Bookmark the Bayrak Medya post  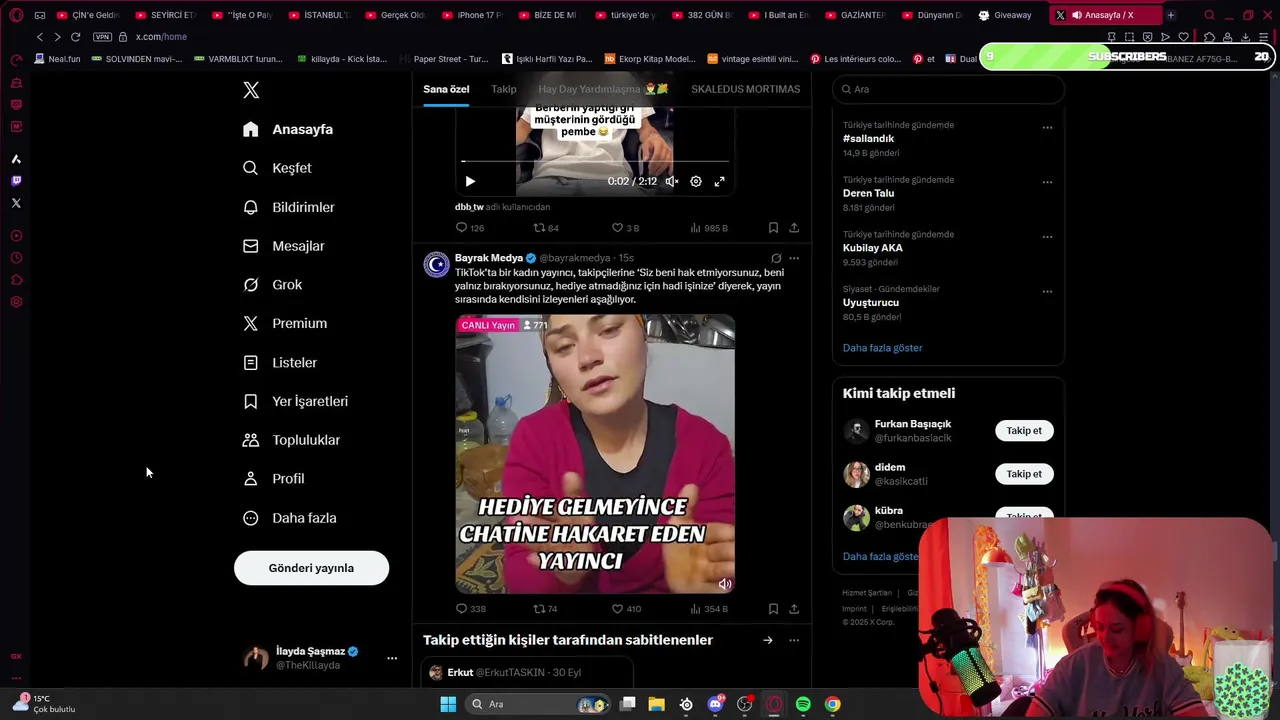773,609
